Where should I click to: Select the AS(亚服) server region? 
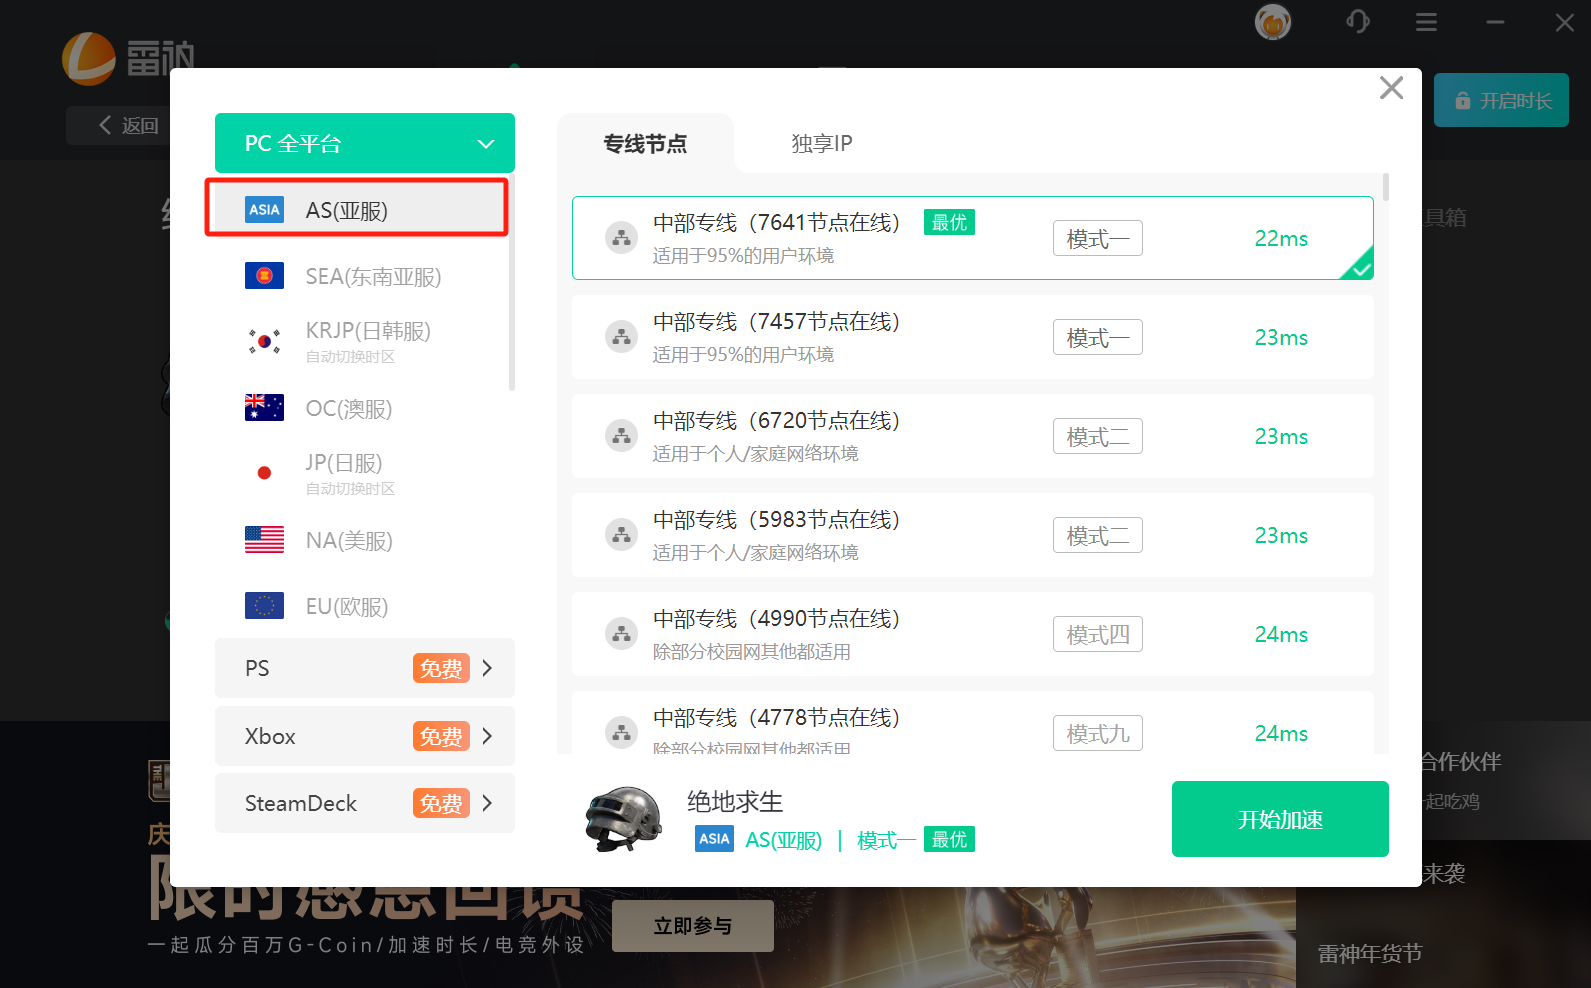click(x=357, y=208)
